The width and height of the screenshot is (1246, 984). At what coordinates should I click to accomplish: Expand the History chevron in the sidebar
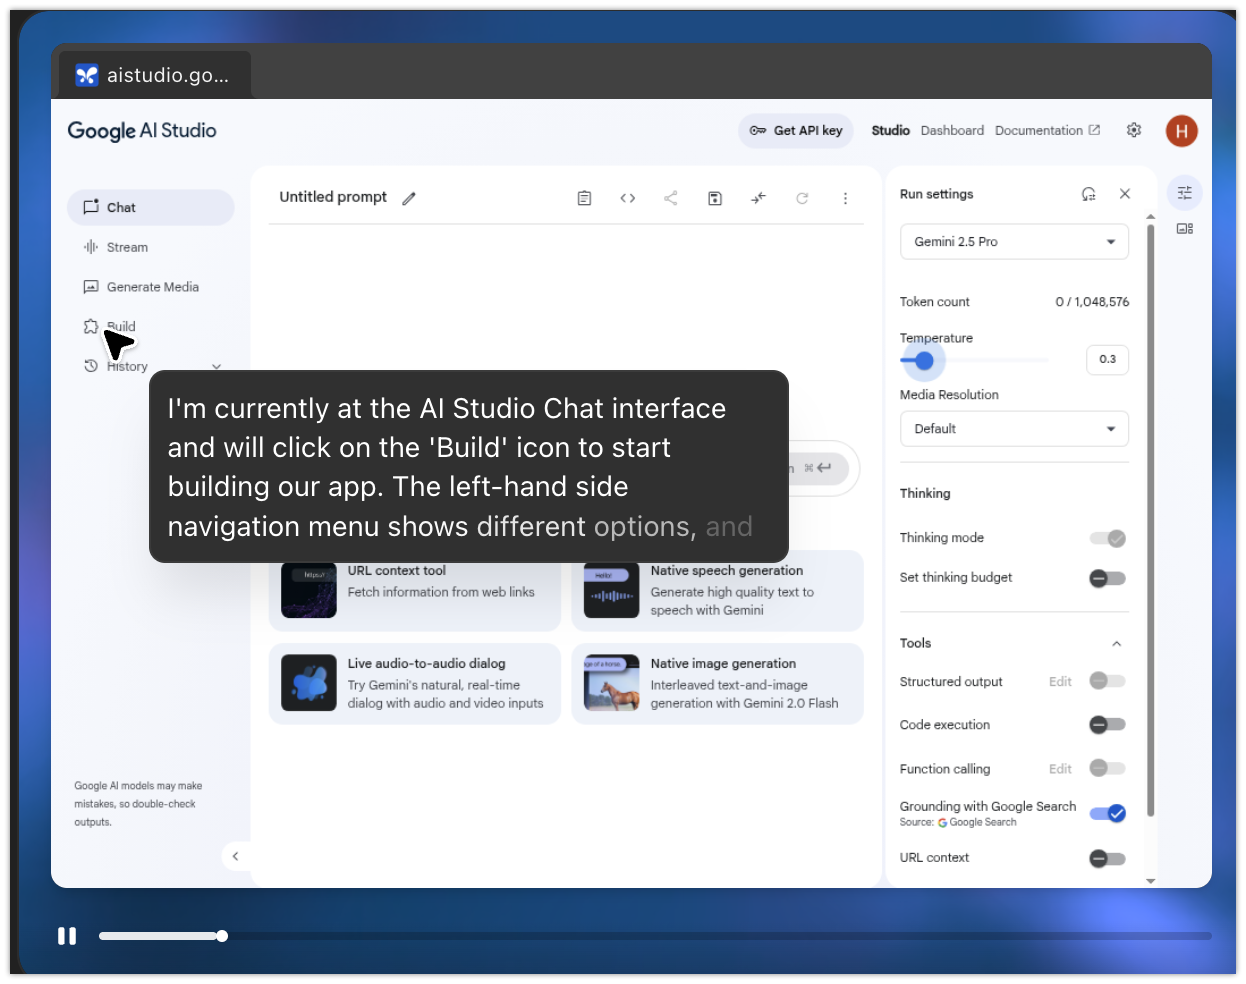[216, 367]
